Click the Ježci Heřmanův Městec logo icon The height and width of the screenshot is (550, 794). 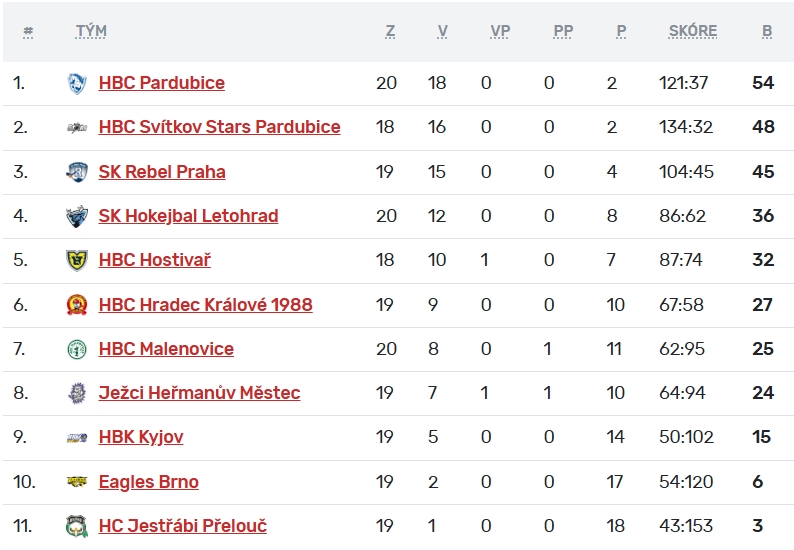coord(77,393)
